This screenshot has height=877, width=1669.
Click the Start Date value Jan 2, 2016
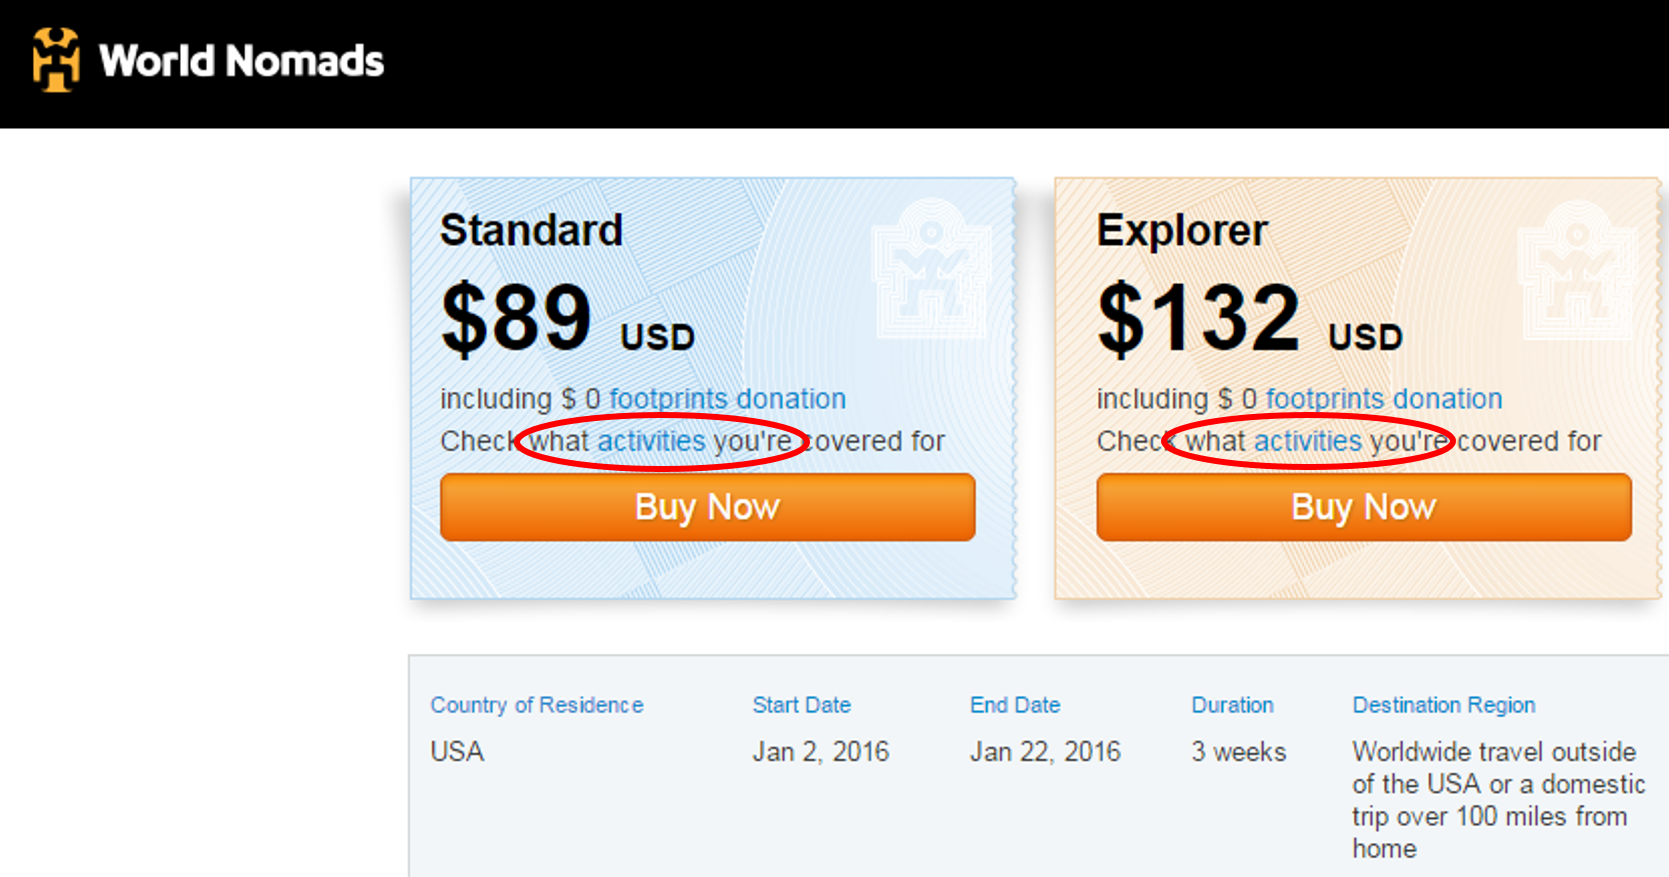[x=820, y=752]
